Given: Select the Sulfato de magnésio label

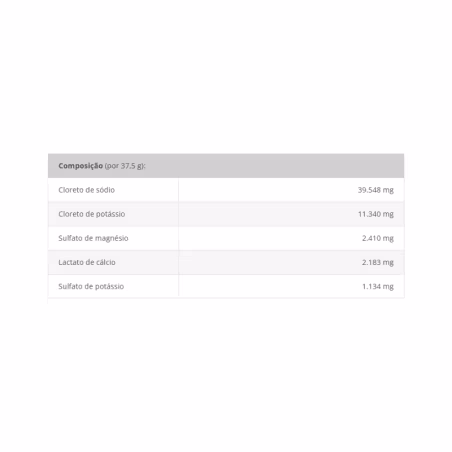Looking at the screenshot, I should tap(93, 238).
